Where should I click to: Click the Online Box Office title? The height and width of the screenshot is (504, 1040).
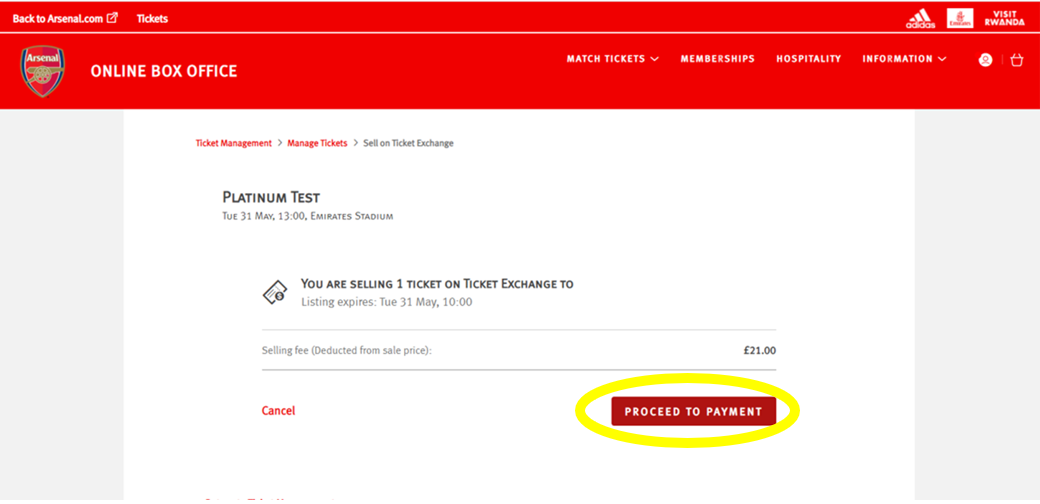(164, 72)
